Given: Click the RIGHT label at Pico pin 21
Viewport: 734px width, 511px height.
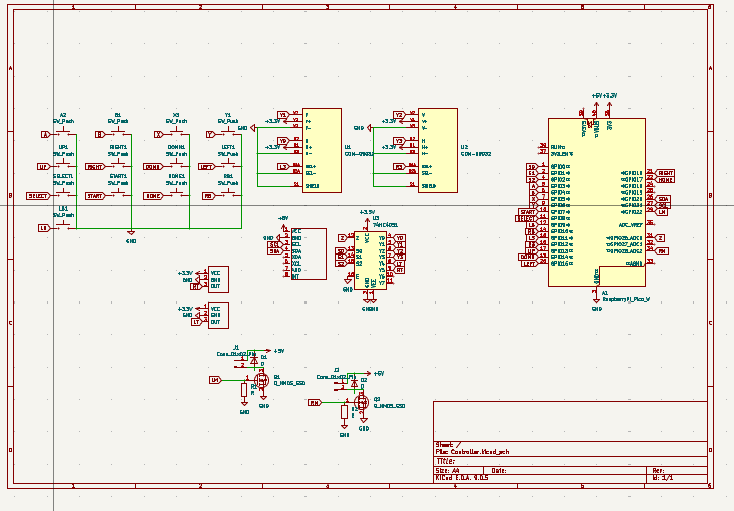Looking at the screenshot, I should coord(664,173).
